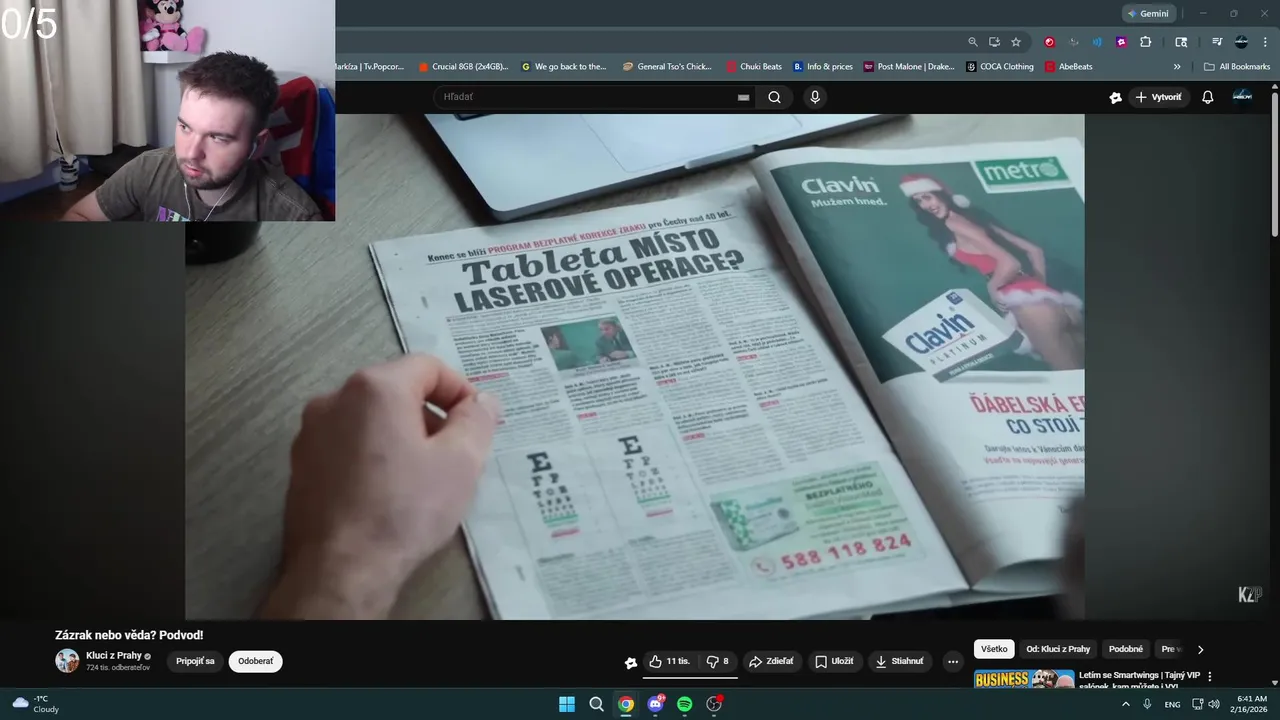The height and width of the screenshot is (720, 1280).
Task: Click the keyboard icon in search field
Action: (x=743, y=97)
